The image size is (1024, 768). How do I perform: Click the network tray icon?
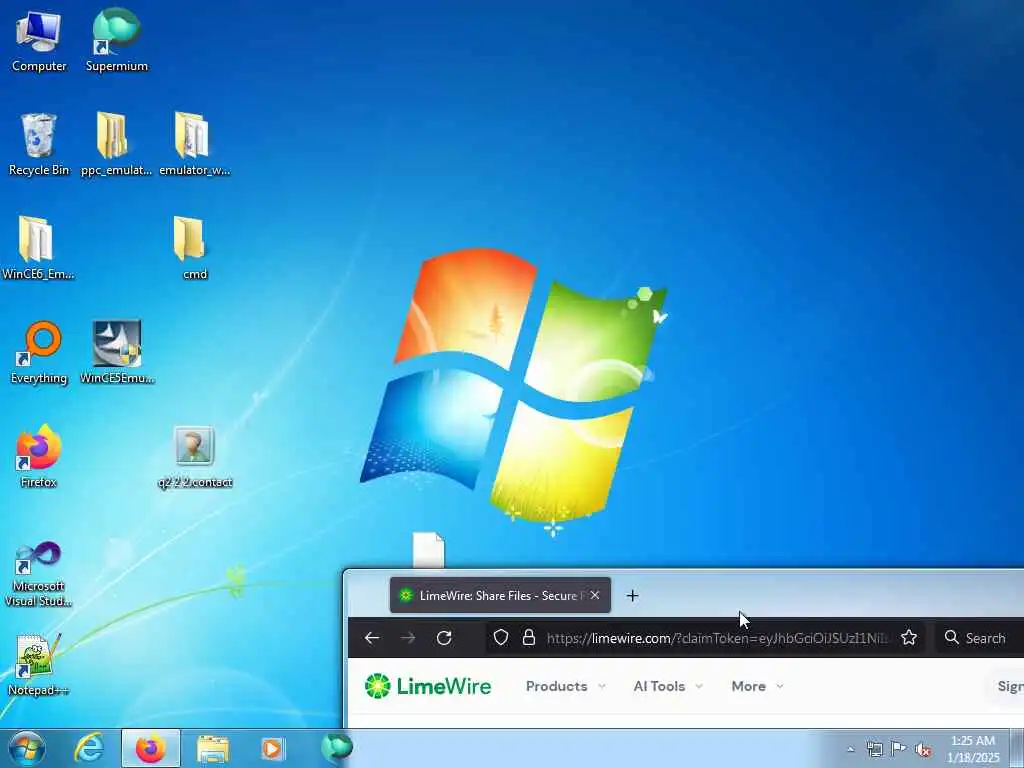(x=874, y=749)
